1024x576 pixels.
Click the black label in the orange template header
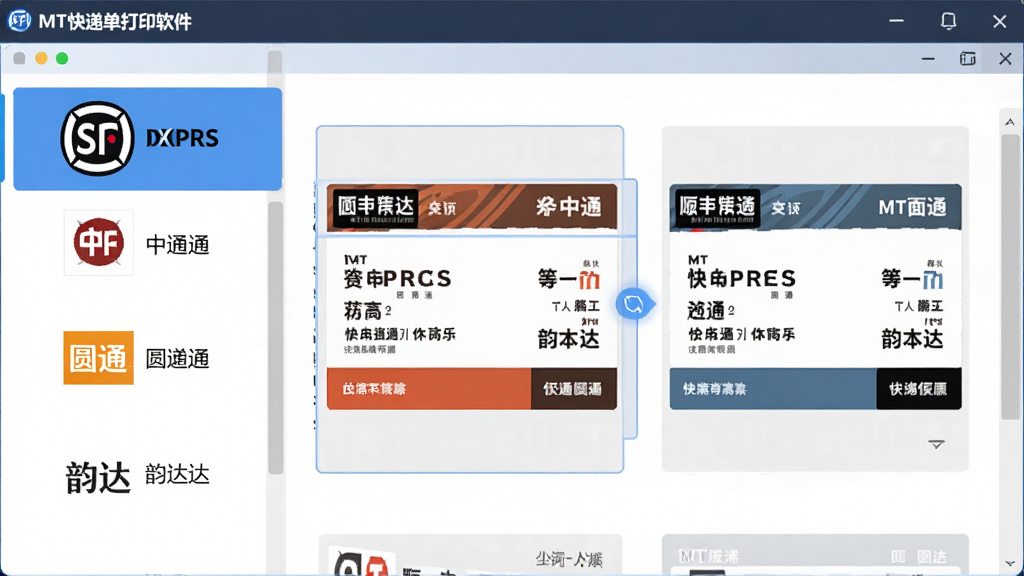coord(376,207)
